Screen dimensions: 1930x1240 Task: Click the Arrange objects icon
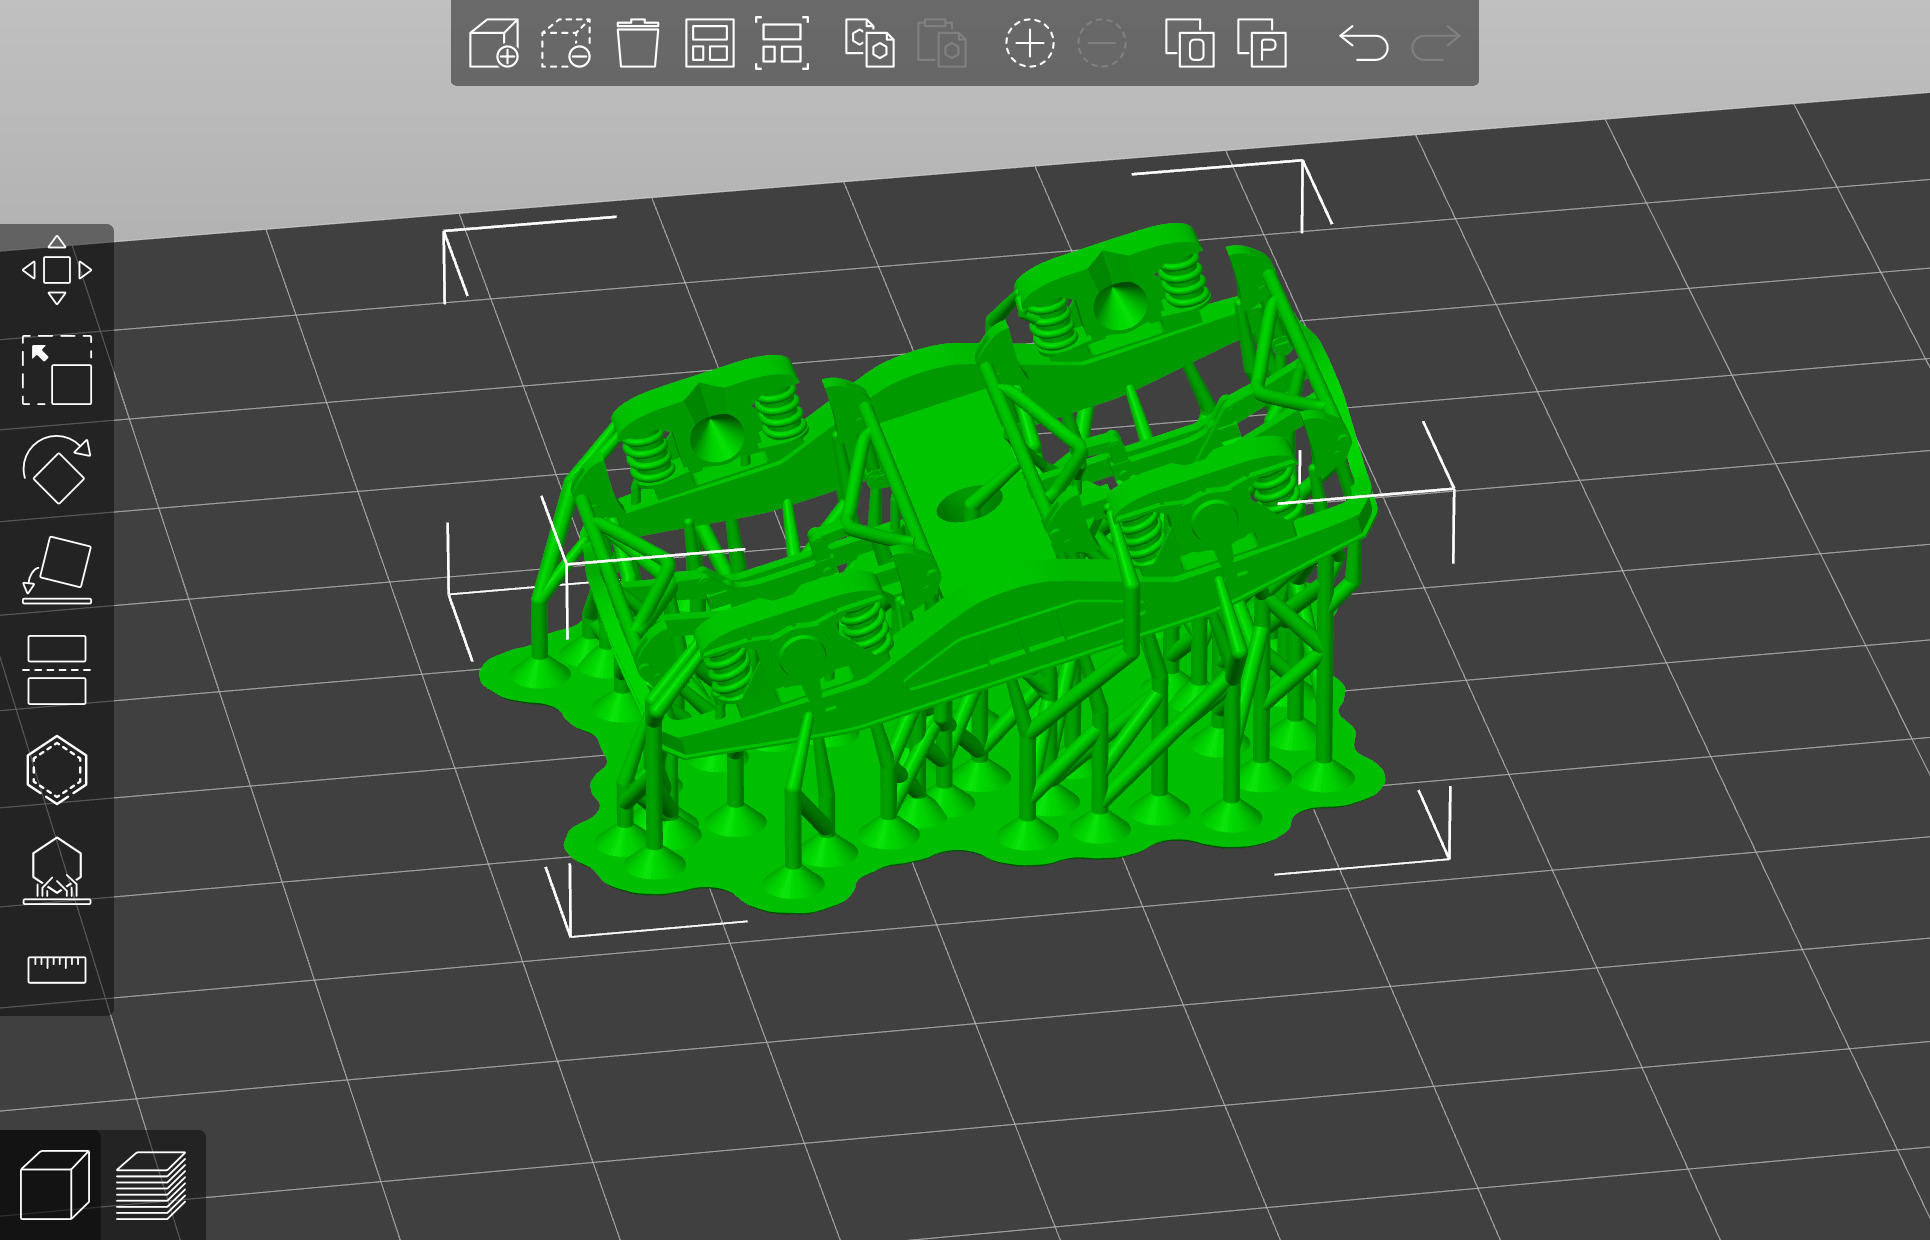click(709, 44)
